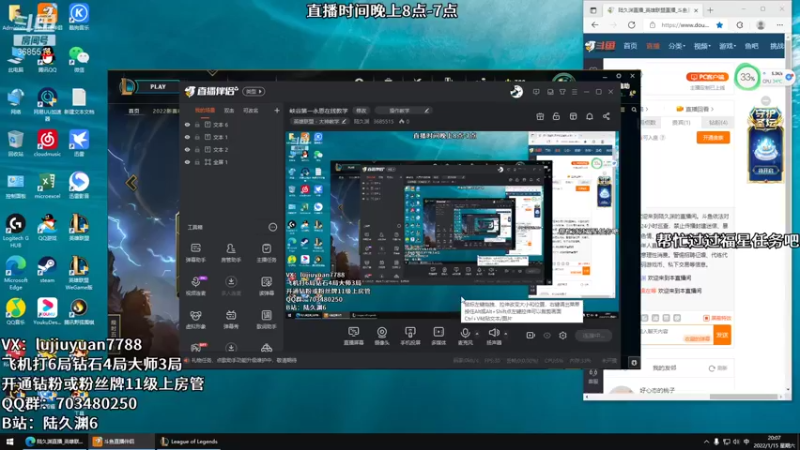
Task: Toggle visibility of layer 文本 2
Action: point(187,149)
